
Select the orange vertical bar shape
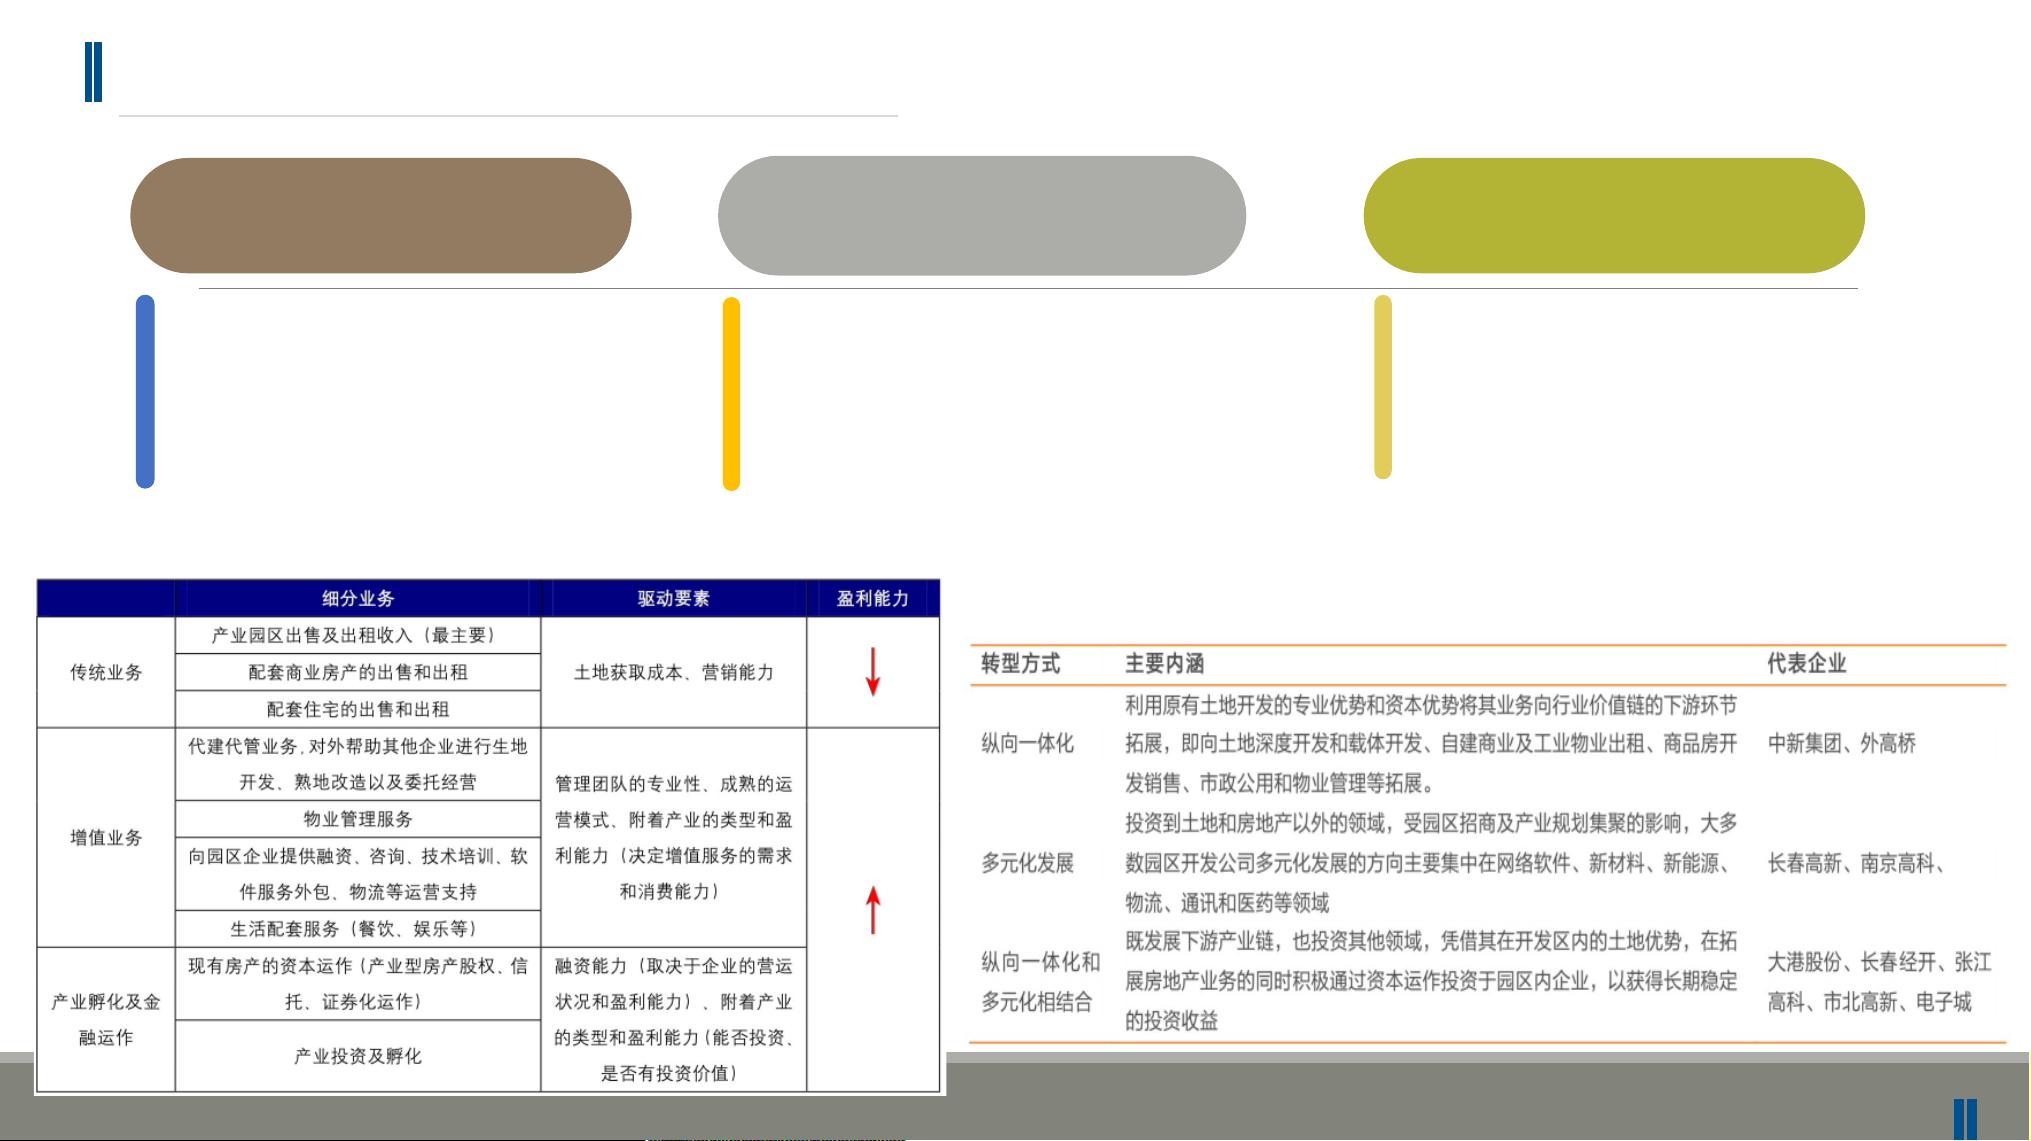731,393
